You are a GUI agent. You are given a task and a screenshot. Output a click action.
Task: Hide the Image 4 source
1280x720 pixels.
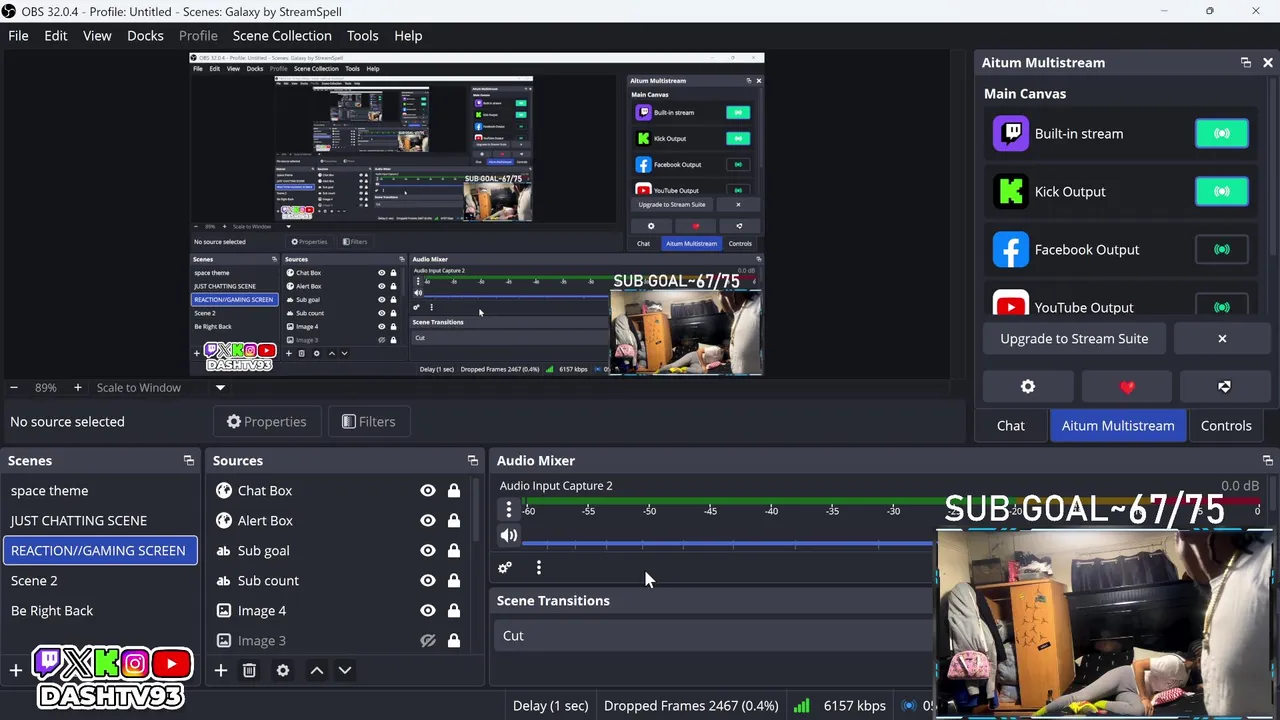click(x=428, y=610)
